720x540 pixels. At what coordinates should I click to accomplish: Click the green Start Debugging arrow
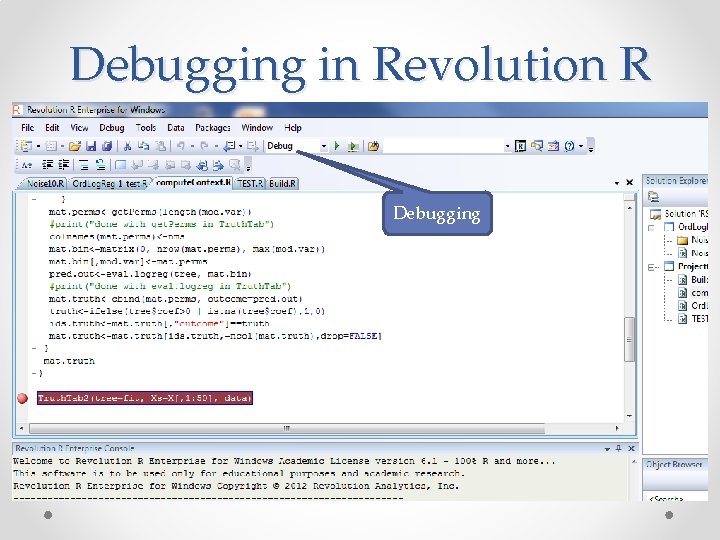[337, 146]
